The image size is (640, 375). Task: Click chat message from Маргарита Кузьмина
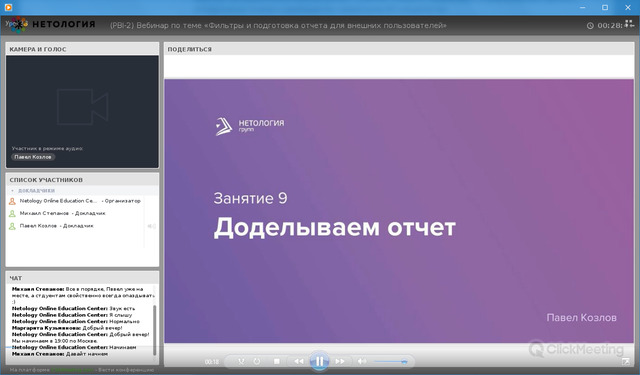click(67, 328)
